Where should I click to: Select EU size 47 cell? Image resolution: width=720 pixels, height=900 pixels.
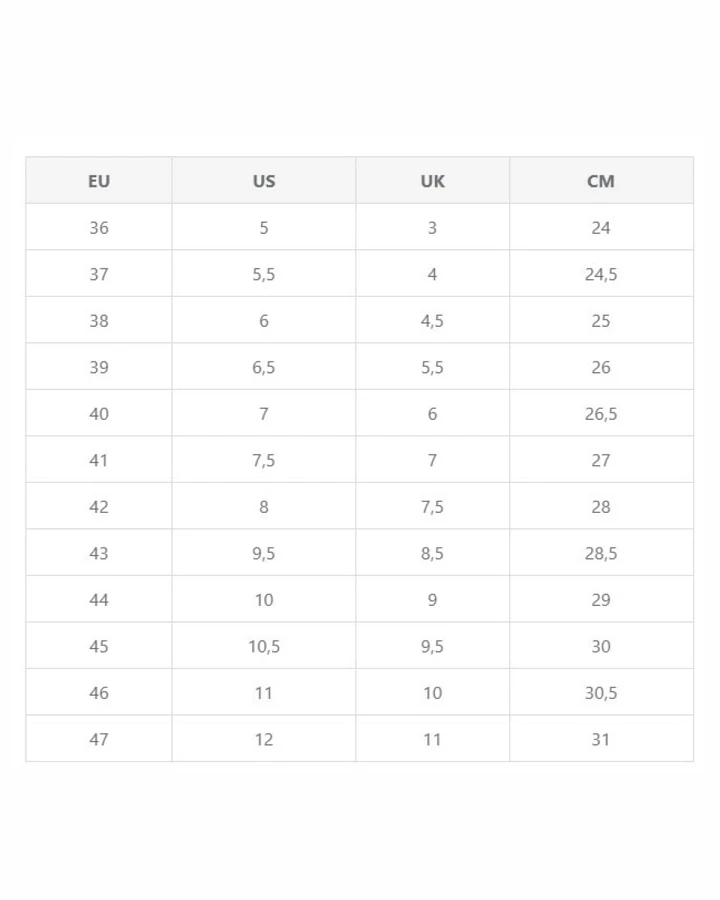99,739
